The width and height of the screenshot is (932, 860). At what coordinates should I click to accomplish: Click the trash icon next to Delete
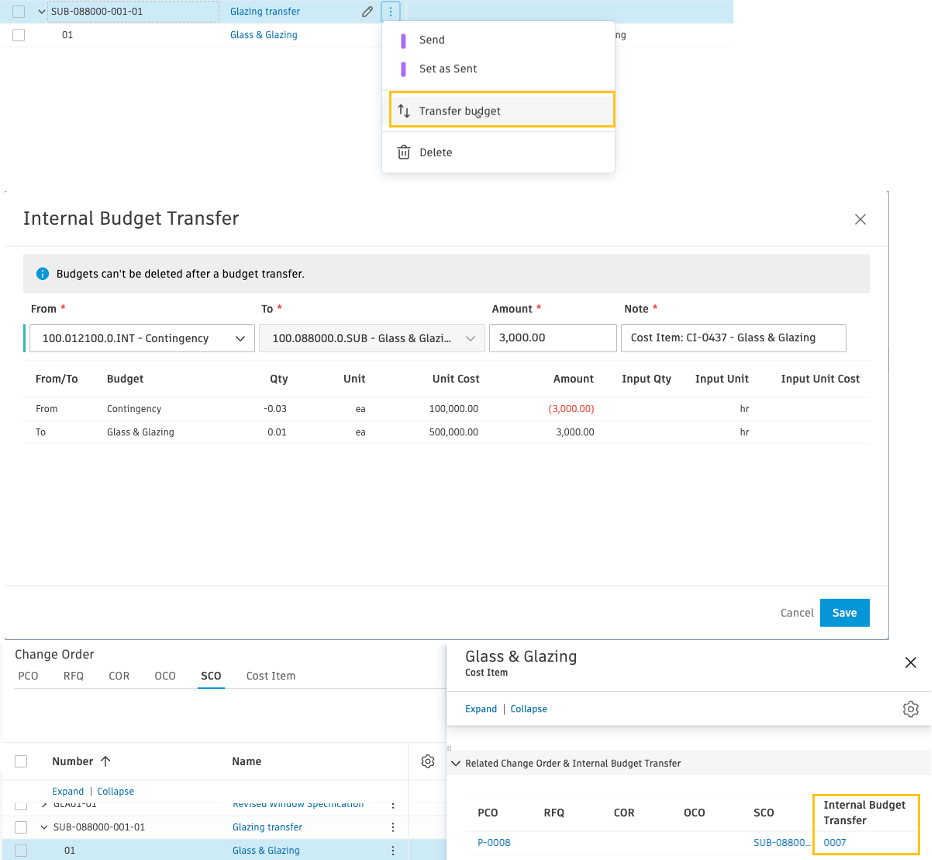(x=404, y=153)
